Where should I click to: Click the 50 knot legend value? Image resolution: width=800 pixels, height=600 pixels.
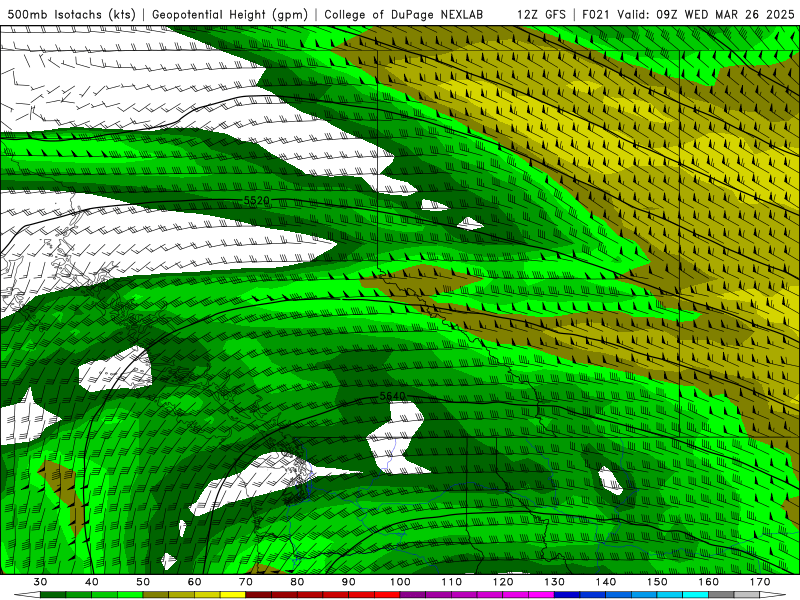143,582
